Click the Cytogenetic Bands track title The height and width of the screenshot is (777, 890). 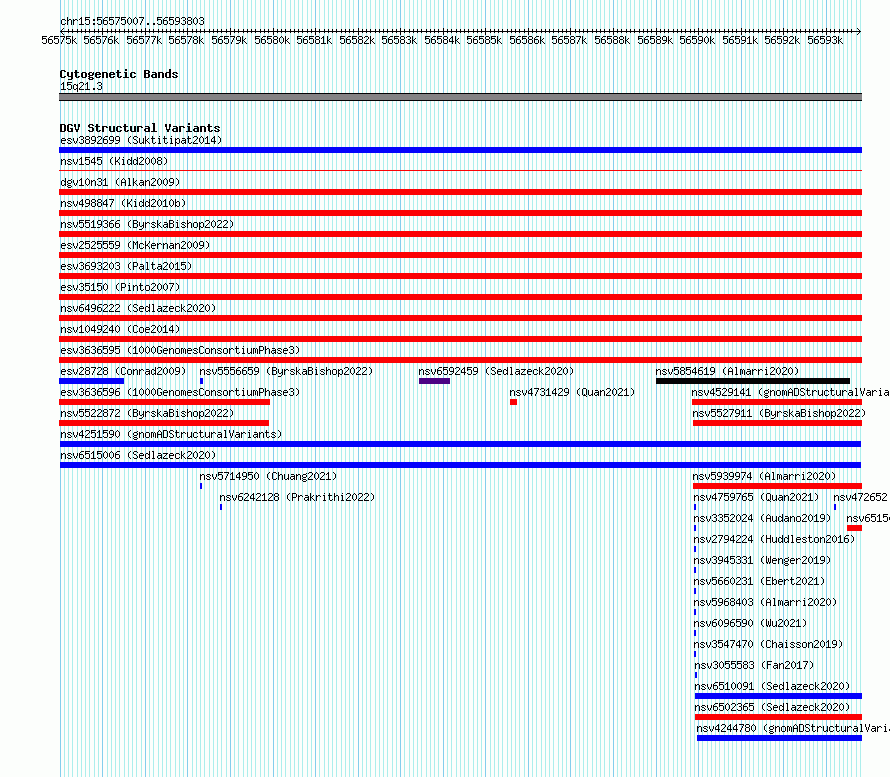(119, 74)
